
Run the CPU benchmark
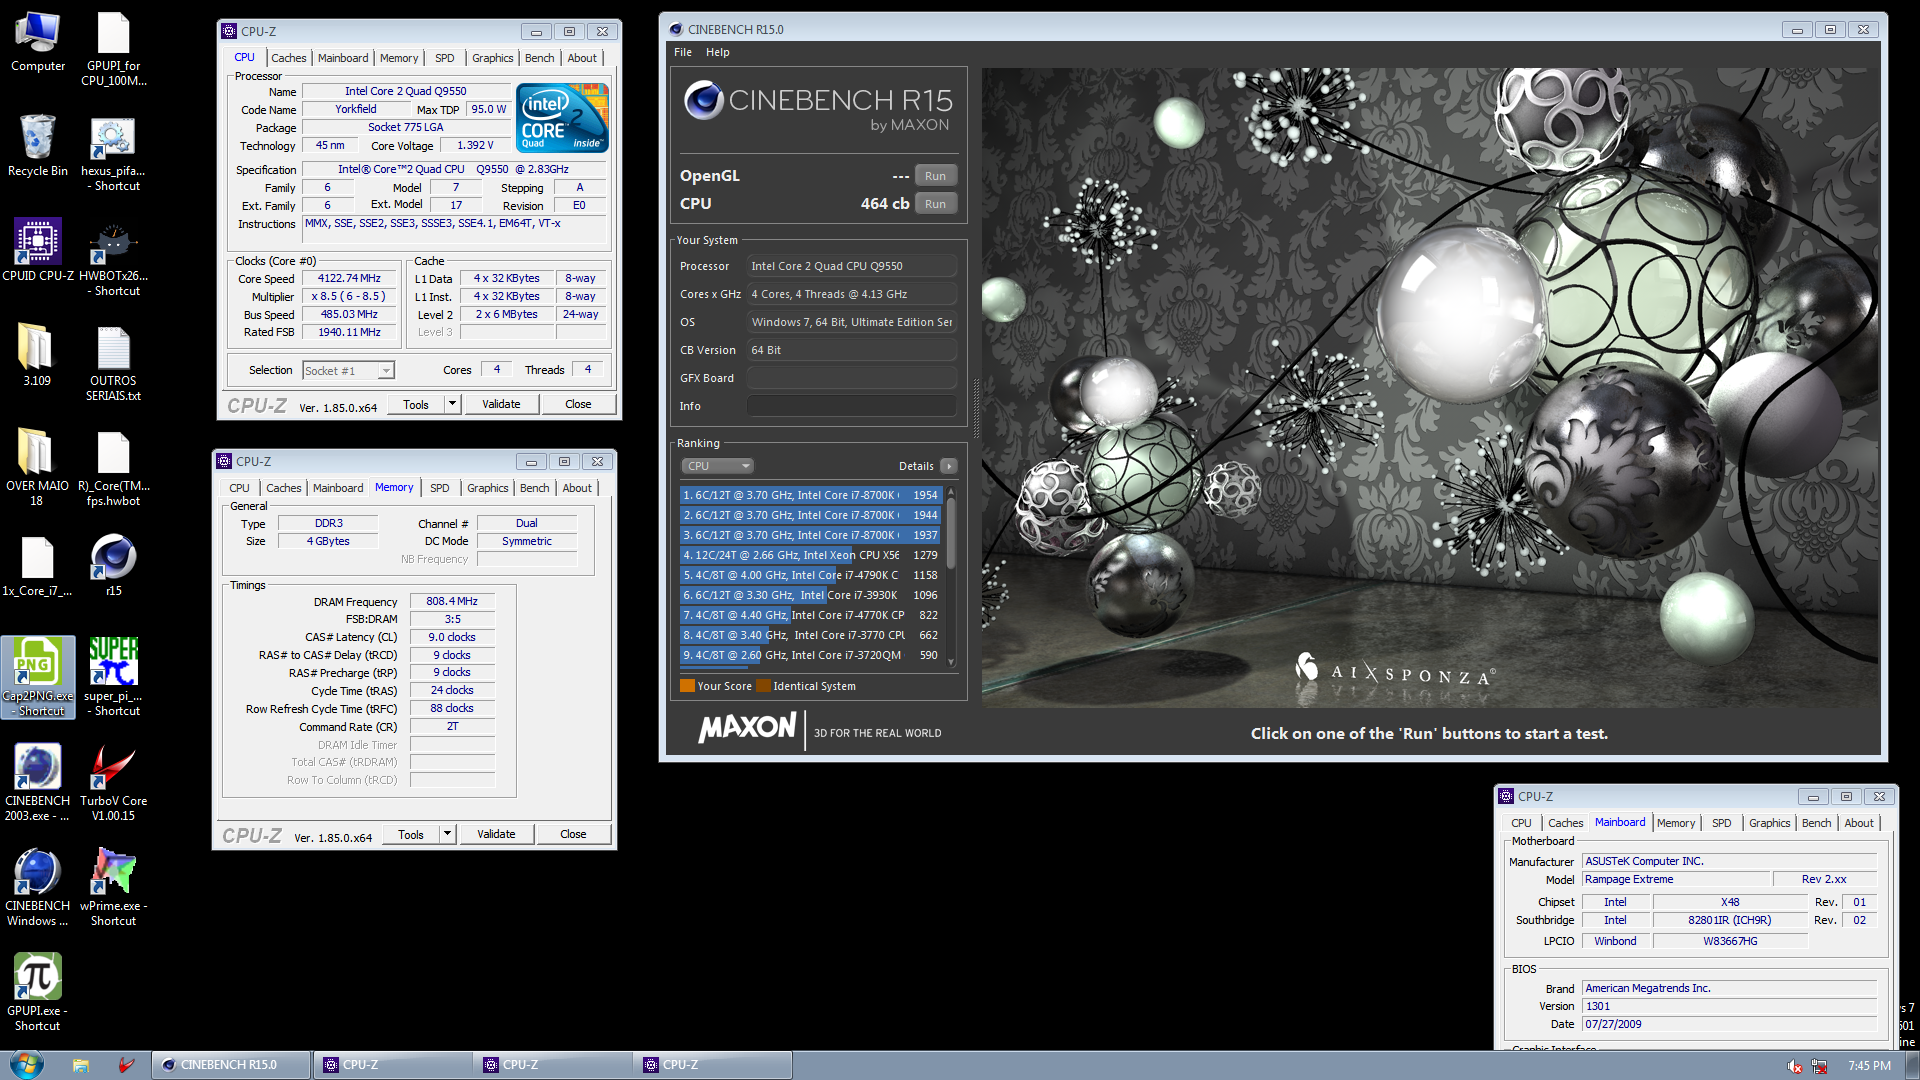pyautogui.click(x=935, y=204)
